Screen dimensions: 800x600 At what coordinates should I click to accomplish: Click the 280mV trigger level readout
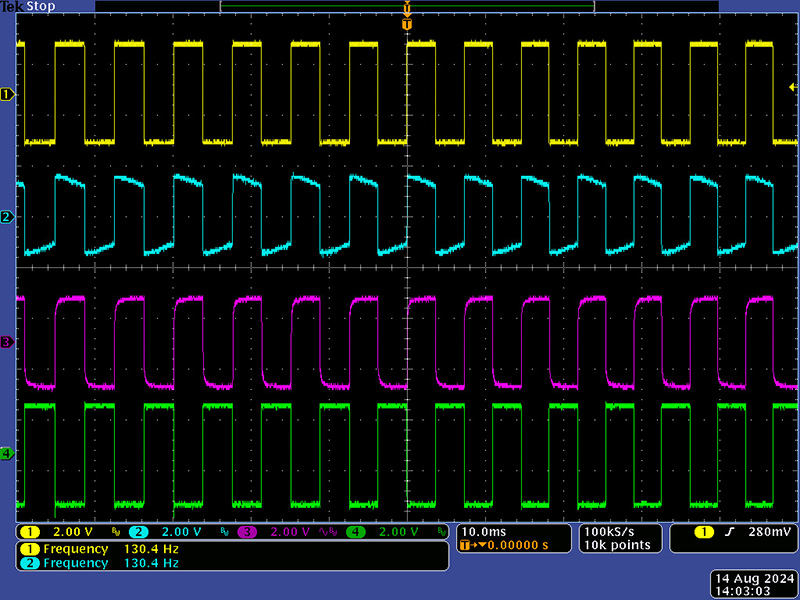(x=770, y=532)
